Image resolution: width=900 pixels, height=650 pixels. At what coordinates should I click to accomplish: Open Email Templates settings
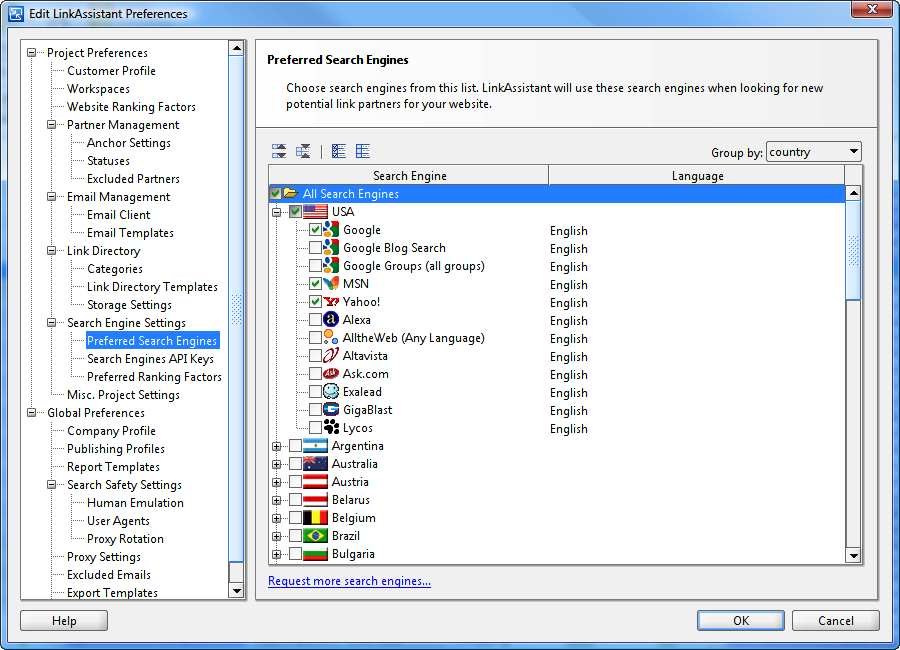(130, 233)
